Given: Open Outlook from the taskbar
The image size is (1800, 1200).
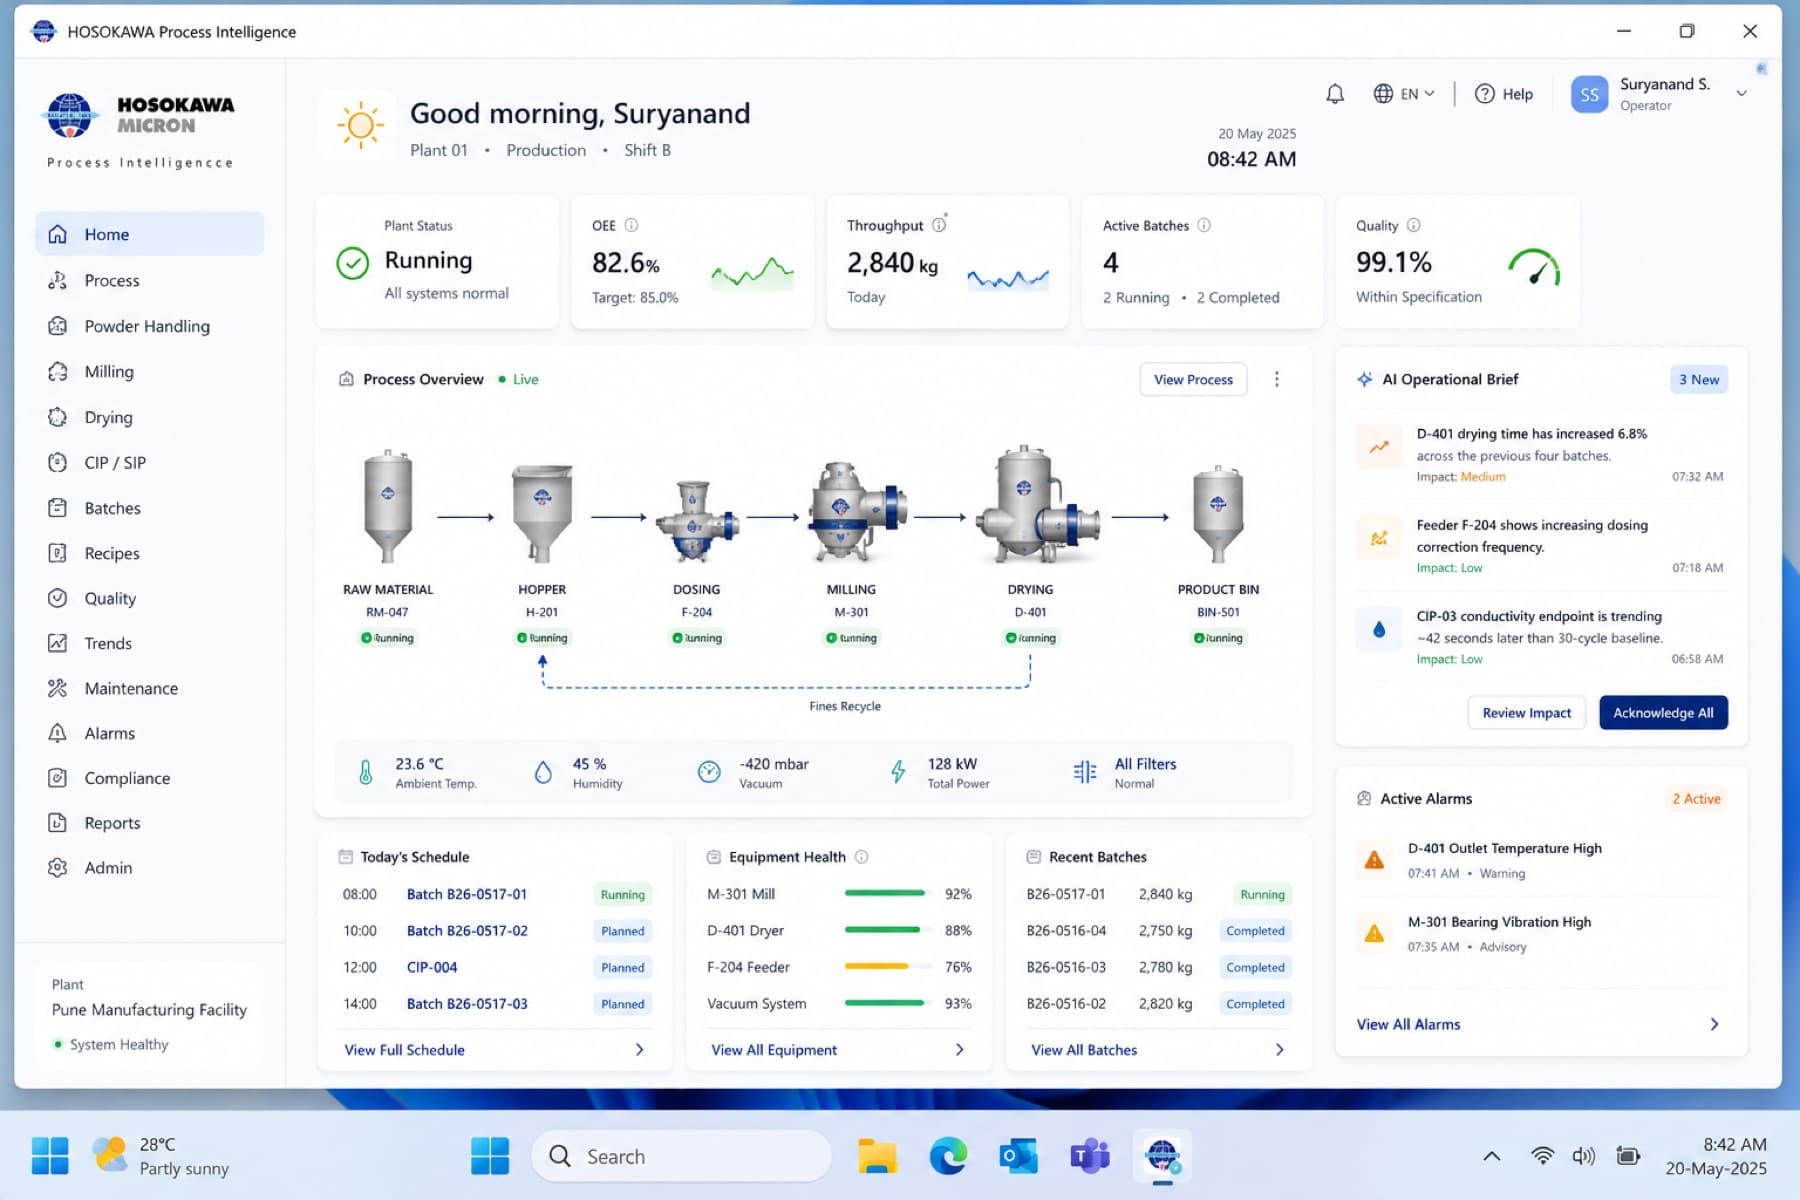Looking at the screenshot, I should click(x=1018, y=1156).
